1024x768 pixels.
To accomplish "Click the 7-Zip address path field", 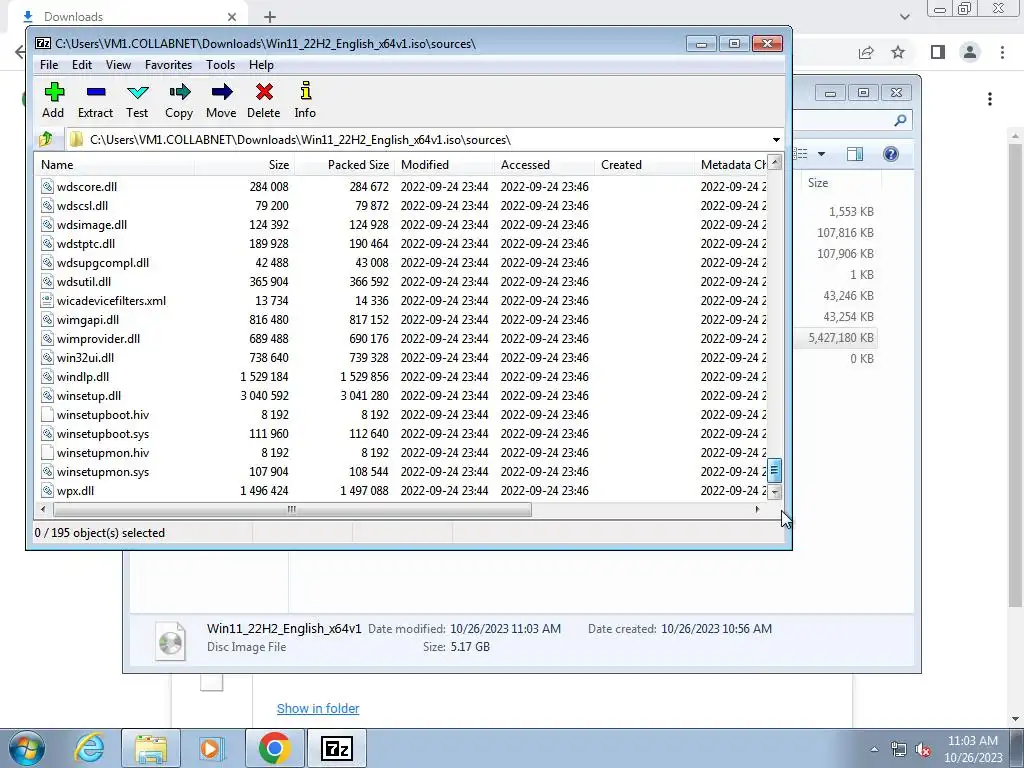I will (418, 140).
